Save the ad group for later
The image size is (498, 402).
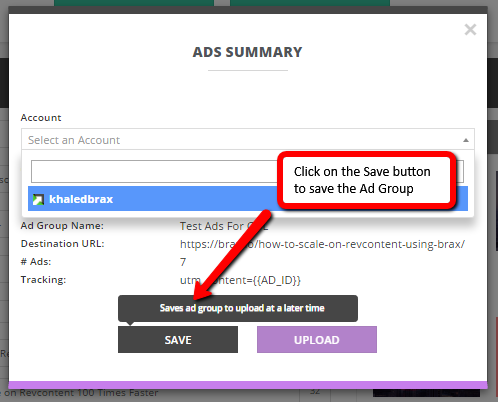pyautogui.click(x=178, y=340)
